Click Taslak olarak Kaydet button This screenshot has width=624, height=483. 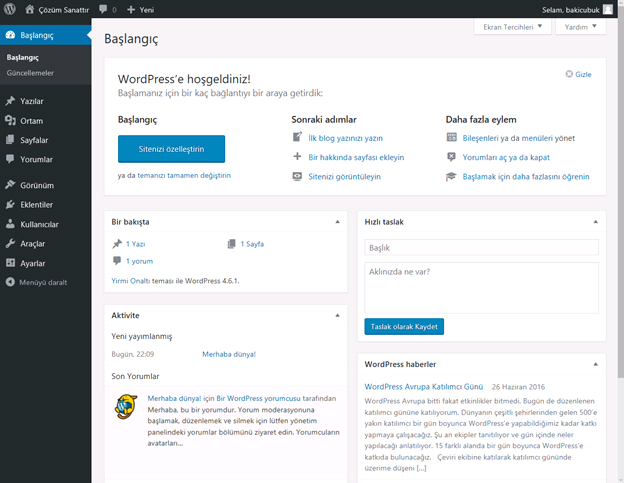click(404, 326)
